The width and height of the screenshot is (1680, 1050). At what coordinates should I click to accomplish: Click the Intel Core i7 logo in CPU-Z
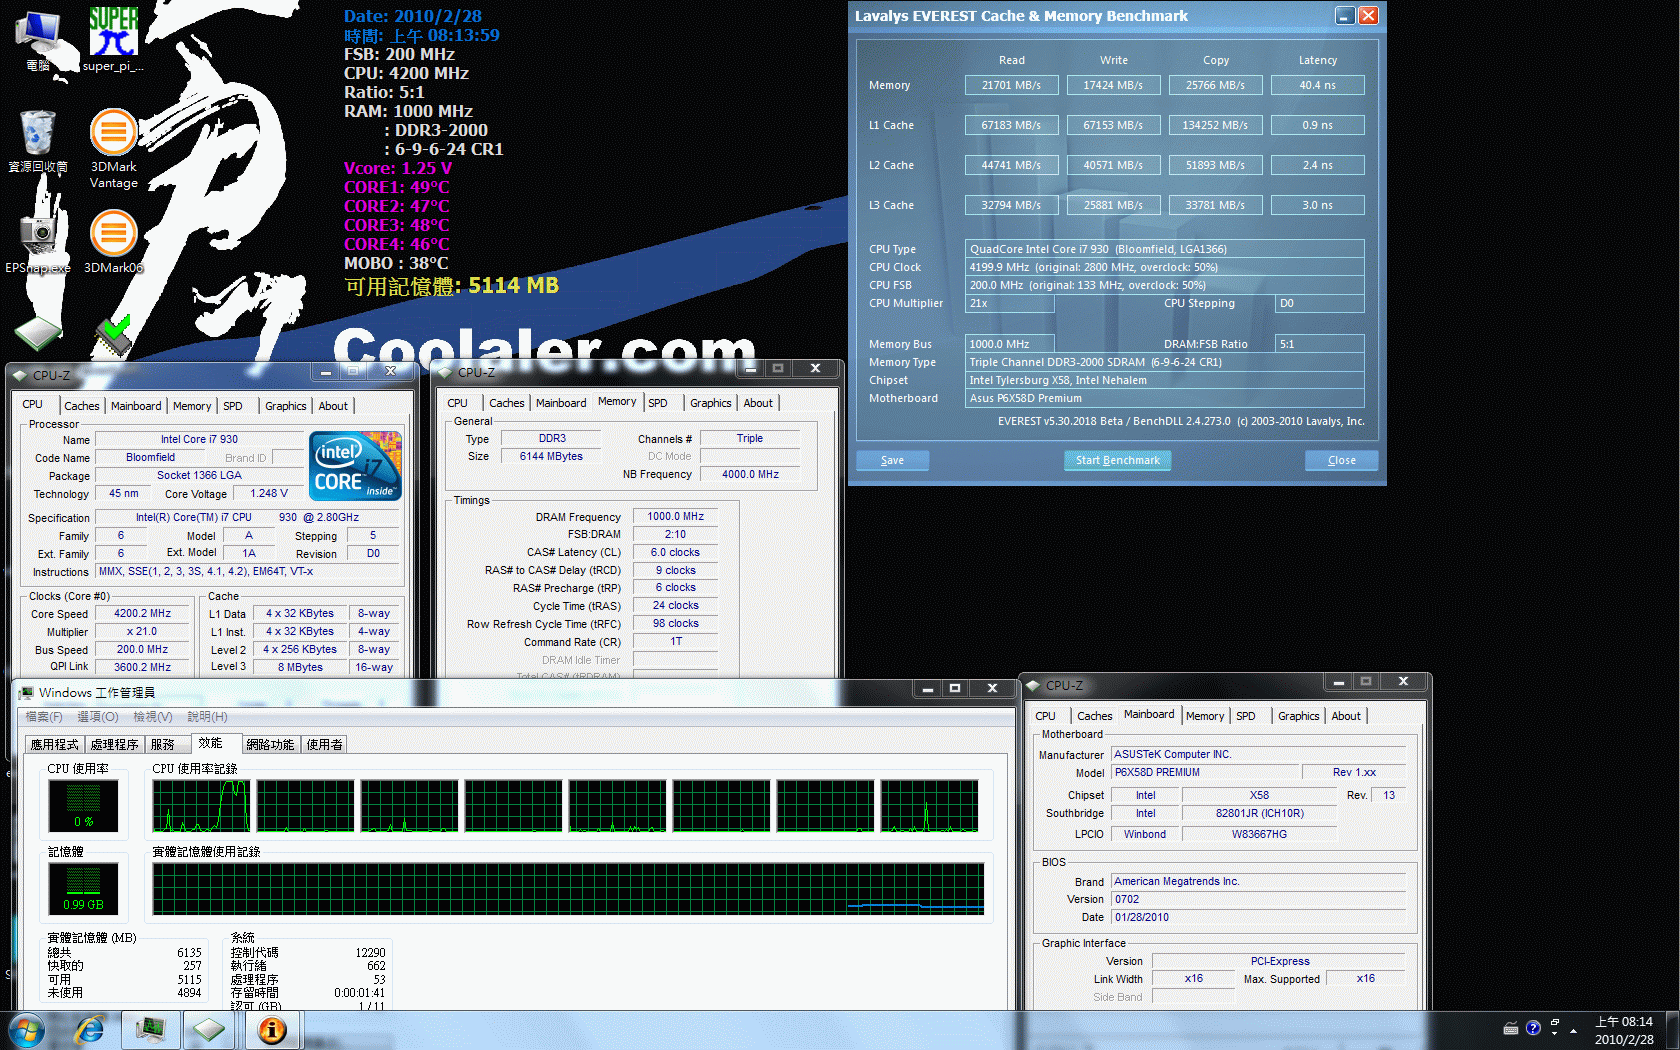coord(356,465)
